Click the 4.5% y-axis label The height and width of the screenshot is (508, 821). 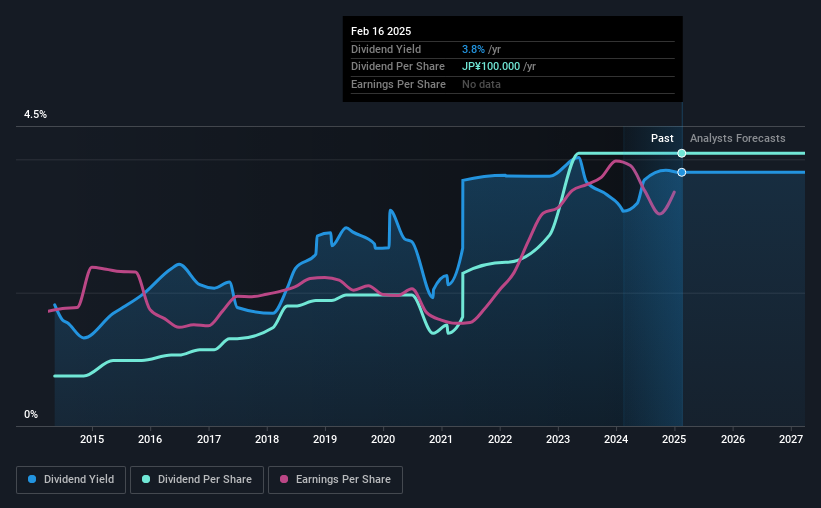[x=35, y=114]
